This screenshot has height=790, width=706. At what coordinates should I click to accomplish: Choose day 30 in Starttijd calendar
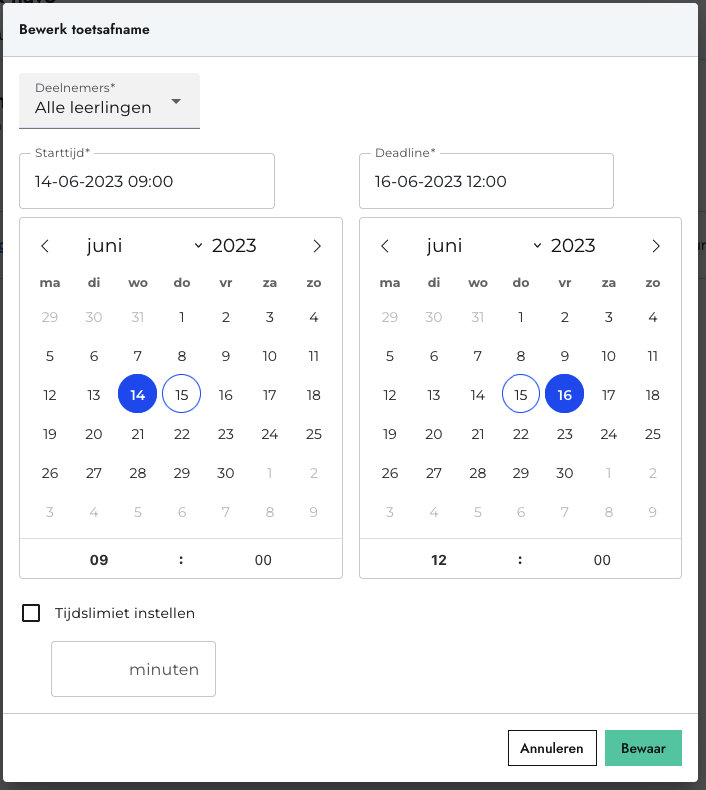225,473
